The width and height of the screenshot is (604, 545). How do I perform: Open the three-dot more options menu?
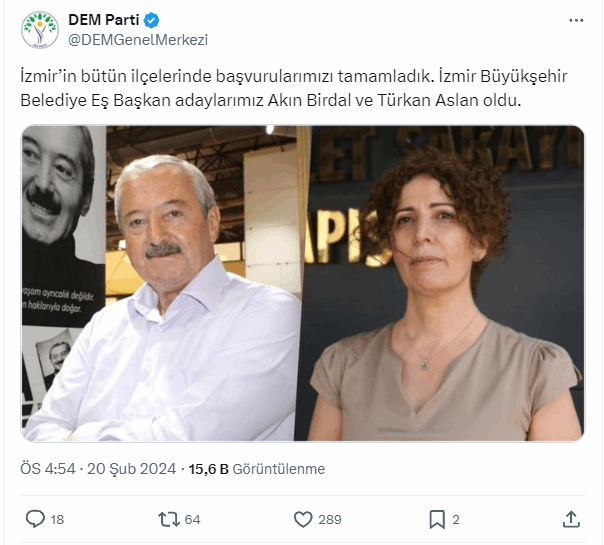click(576, 20)
